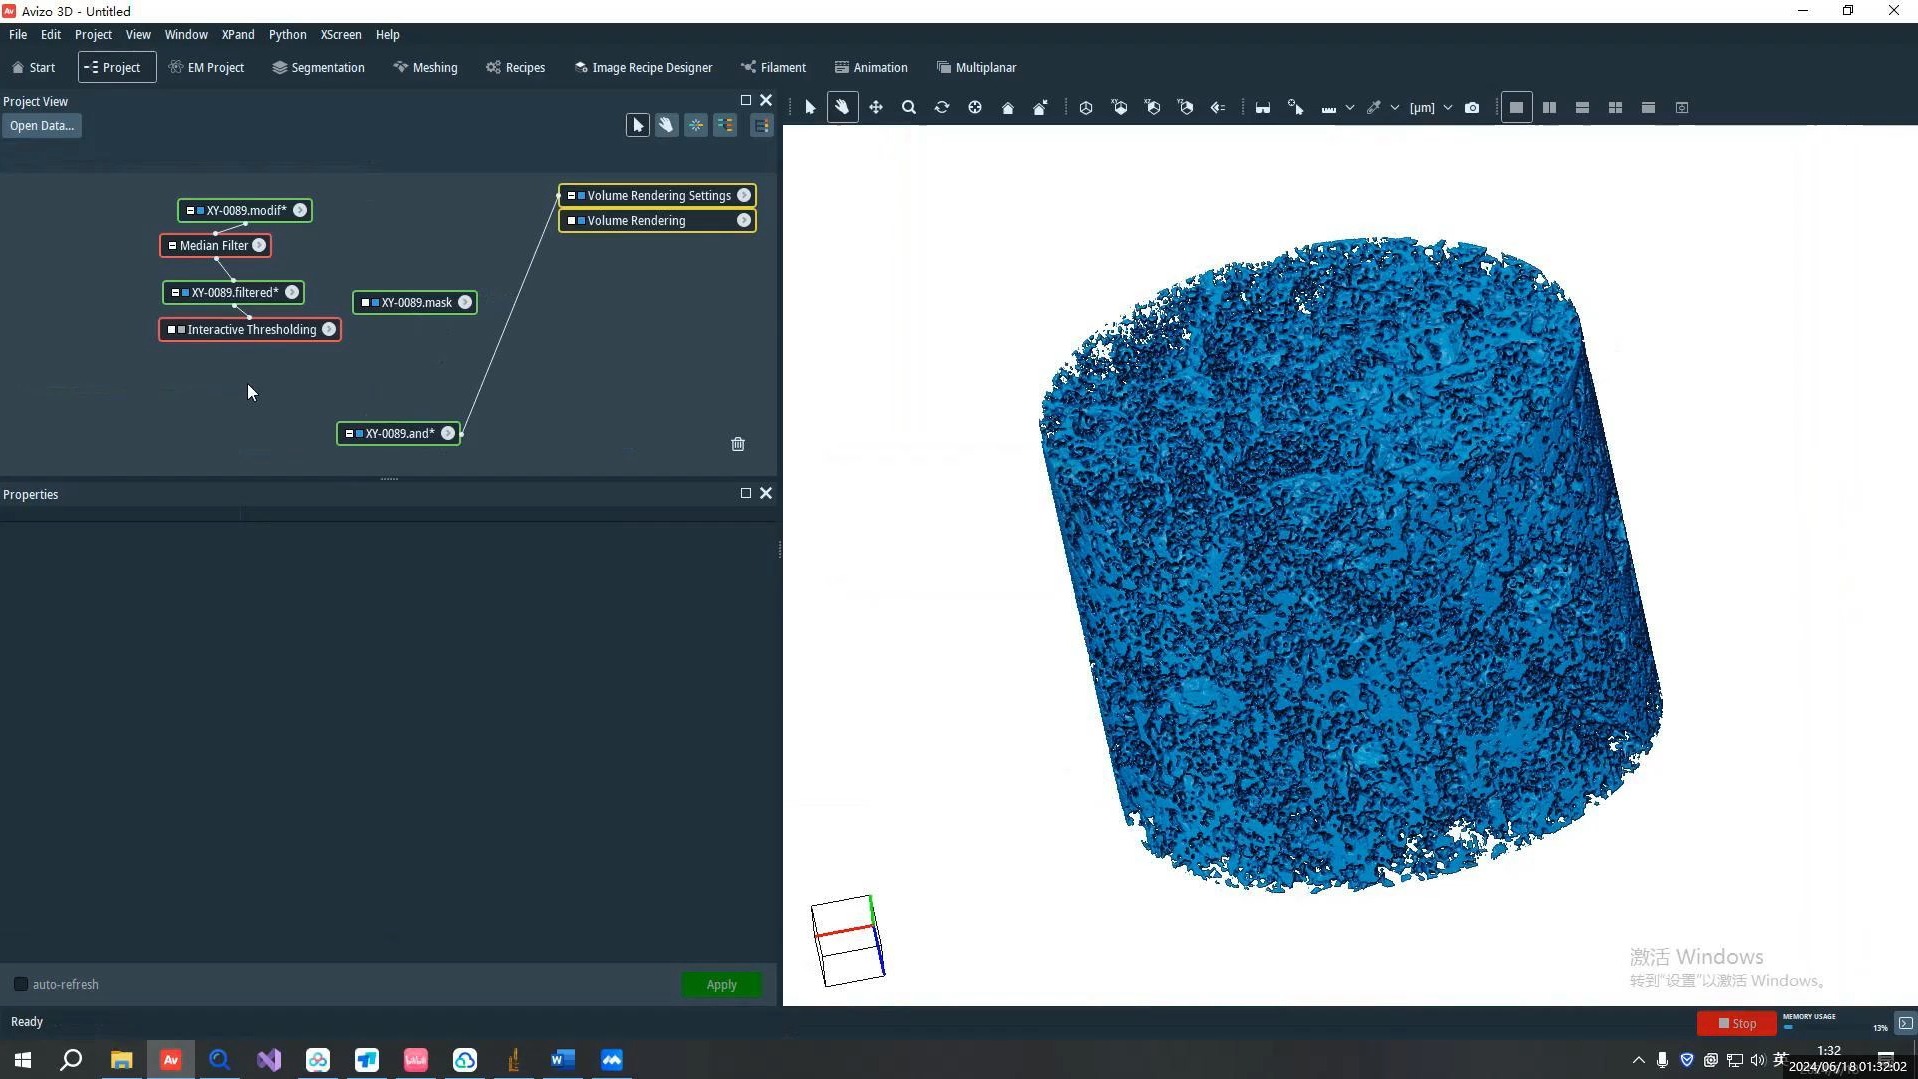Click the Zoom magnifier tool
1918x1079 pixels.
pyautogui.click(x=908, y=107)
